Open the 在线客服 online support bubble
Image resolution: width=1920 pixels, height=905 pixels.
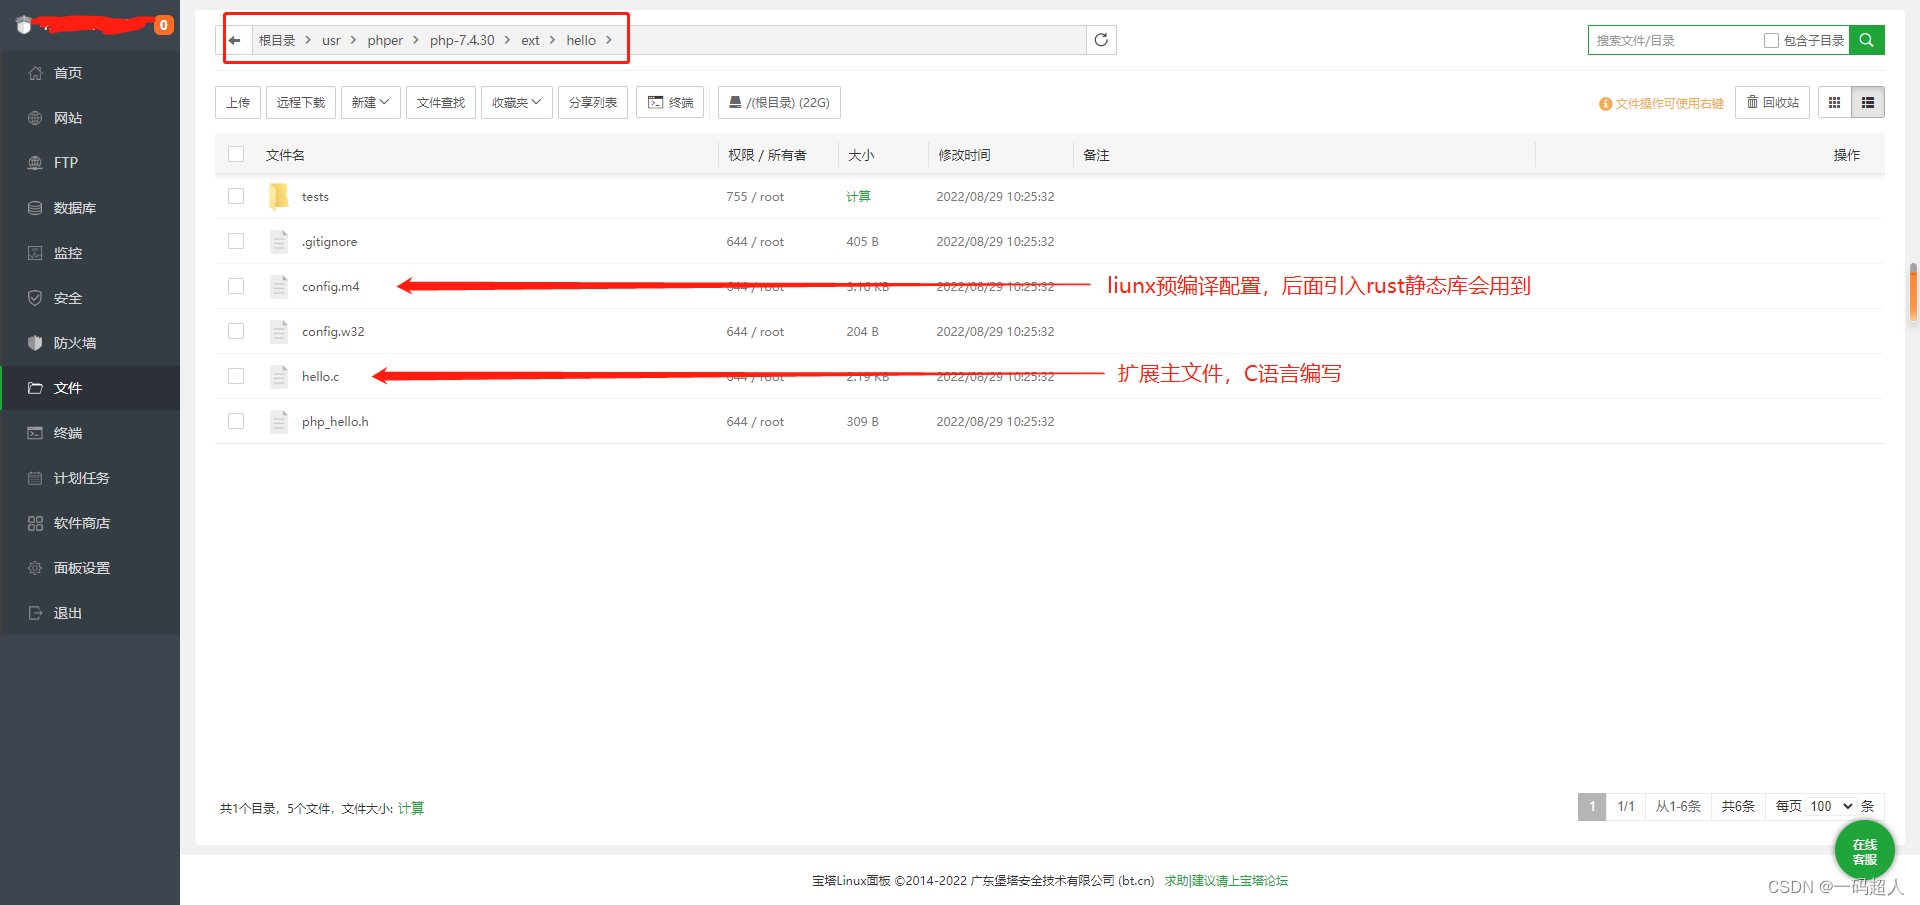click(1864, 851)
